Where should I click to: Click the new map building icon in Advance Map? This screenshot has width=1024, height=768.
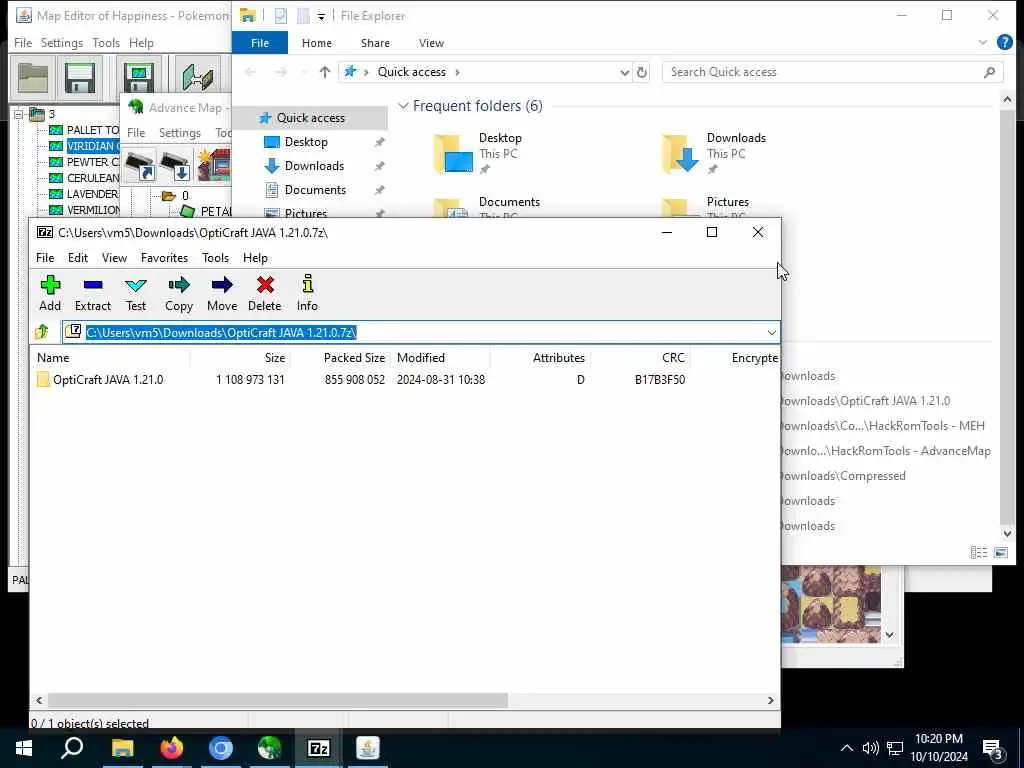click(215, 165)
